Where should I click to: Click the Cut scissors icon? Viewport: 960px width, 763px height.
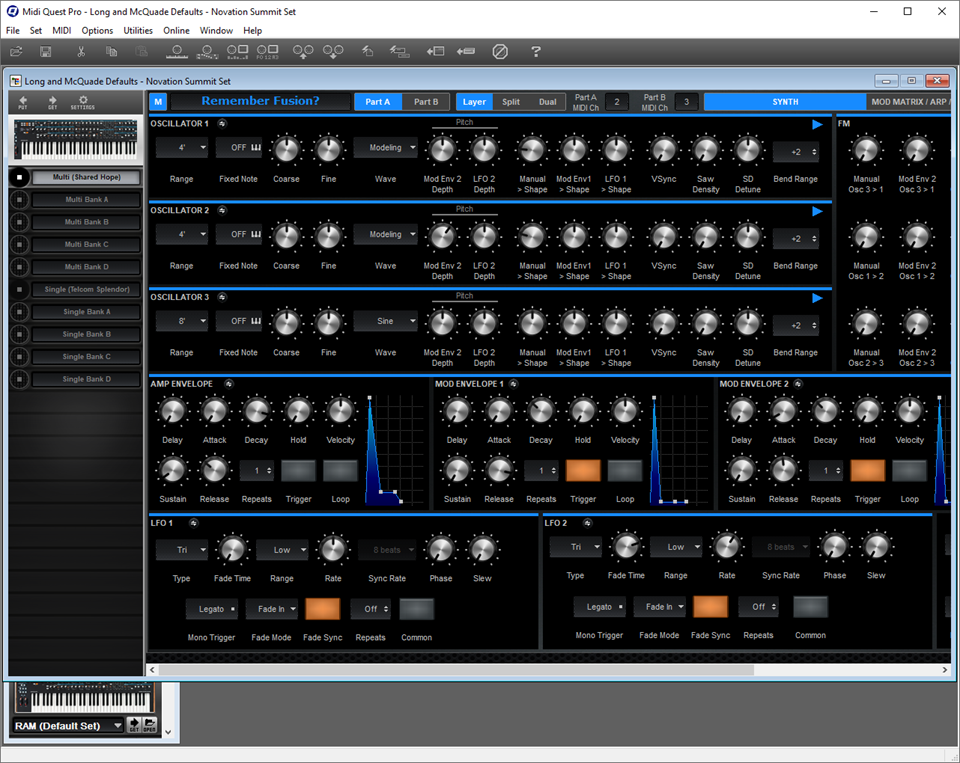click(81, 51)
